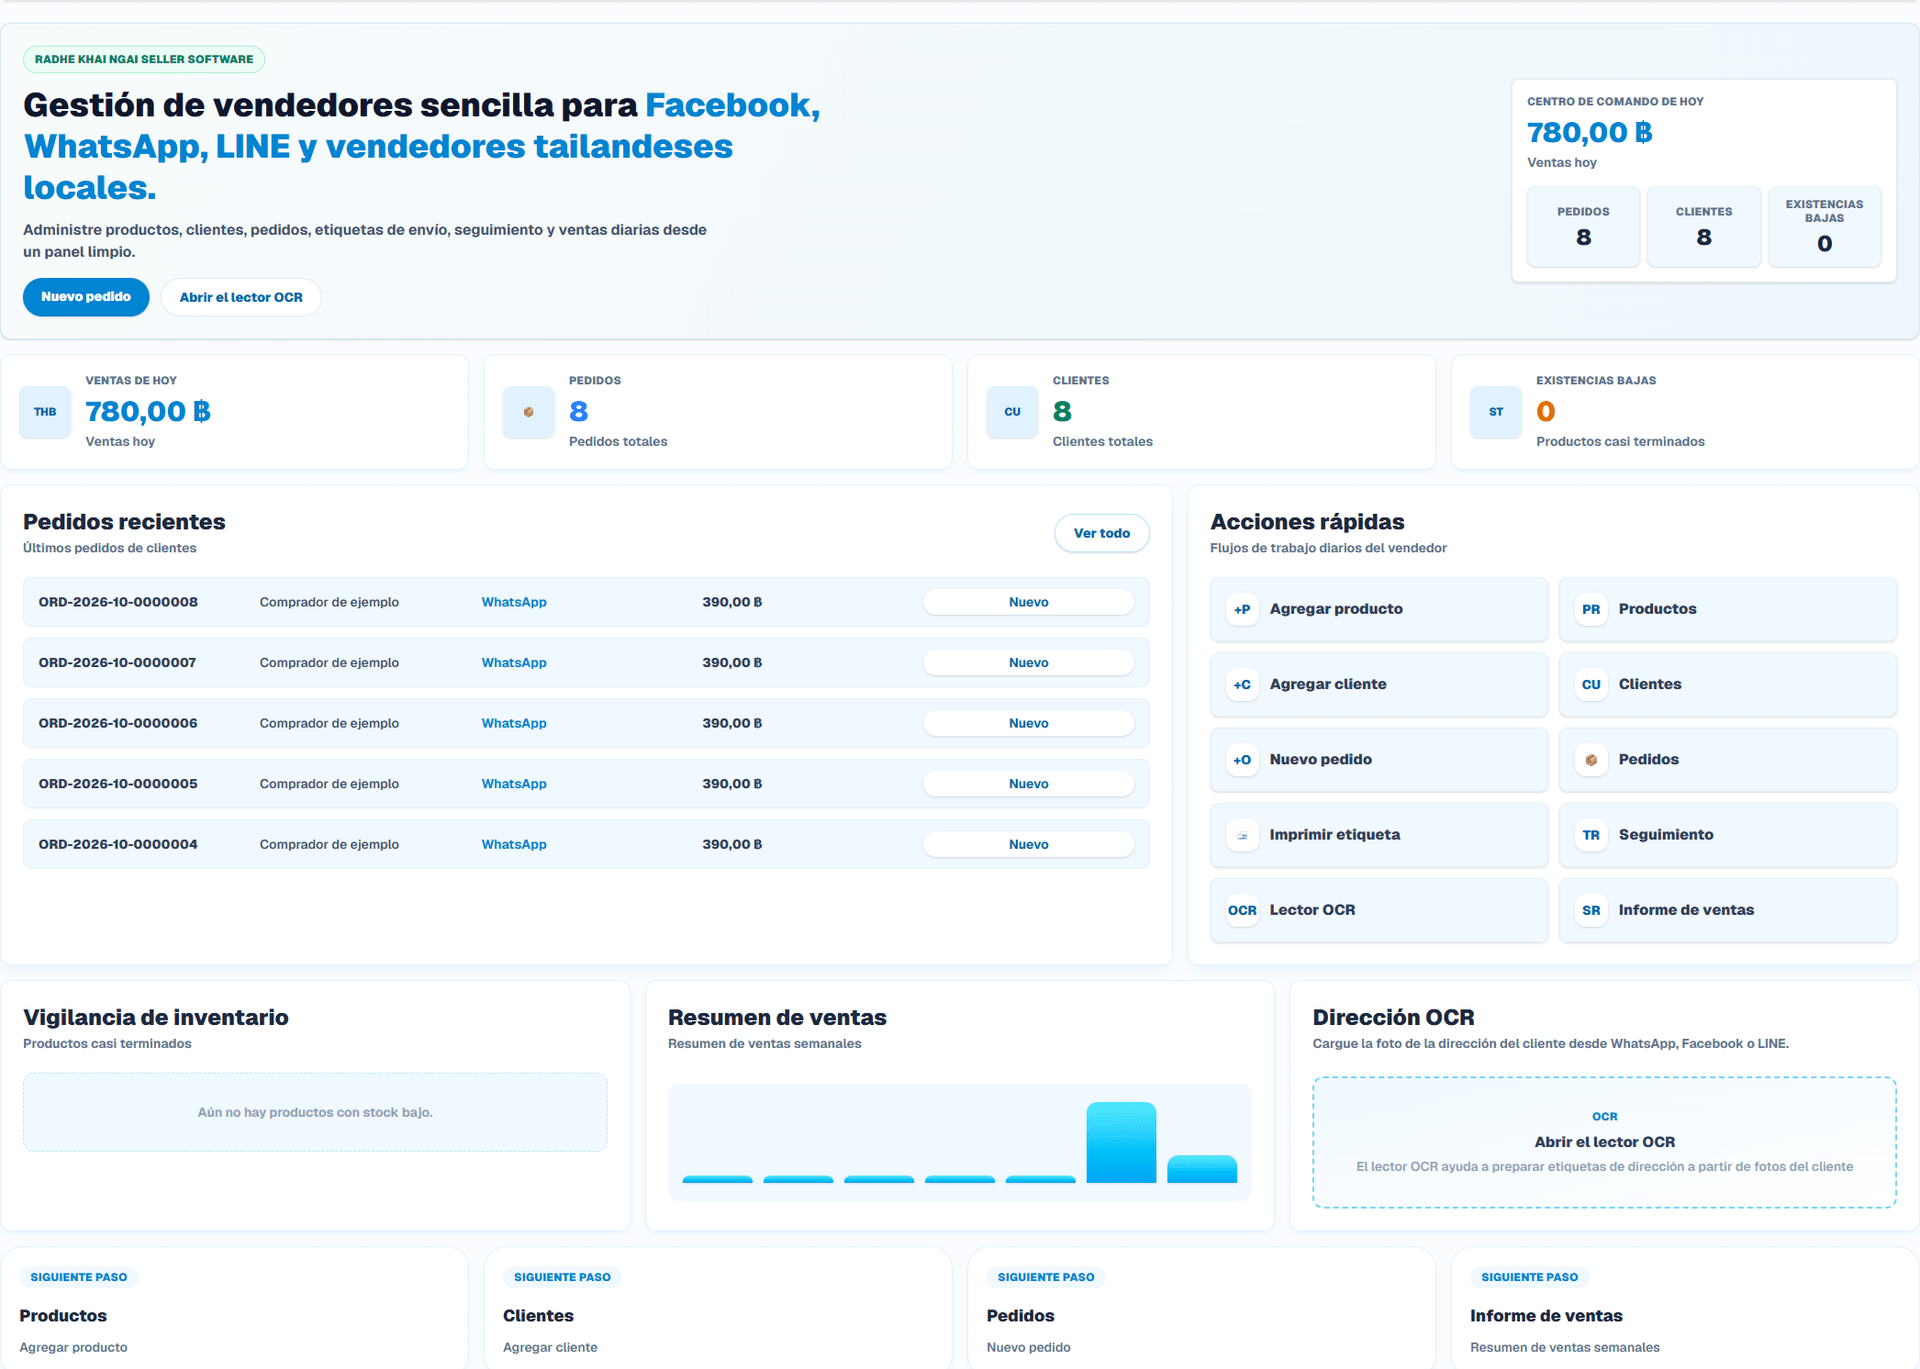The width and height of the screenshot is (1920, 1369).
Task: Click the OCR icon in Lector OCR
Action: (1242, 910)
